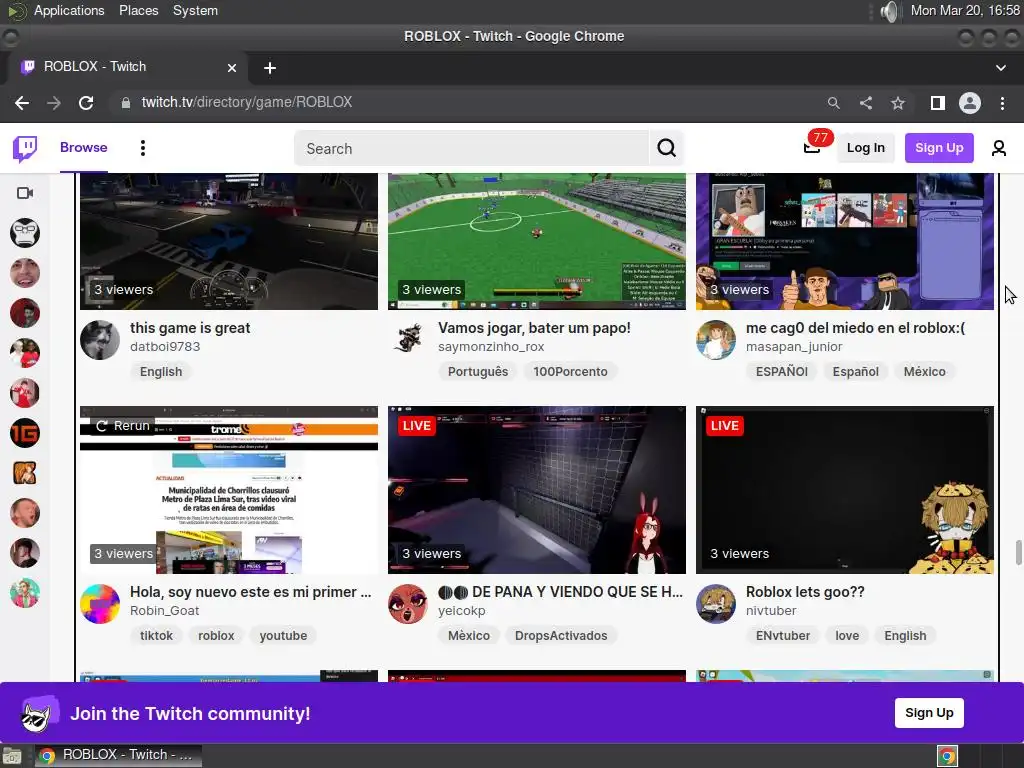Click the purple Sign Up button in header
The width and height of the screenshot is (1024, 768).
tap(938, 148)
